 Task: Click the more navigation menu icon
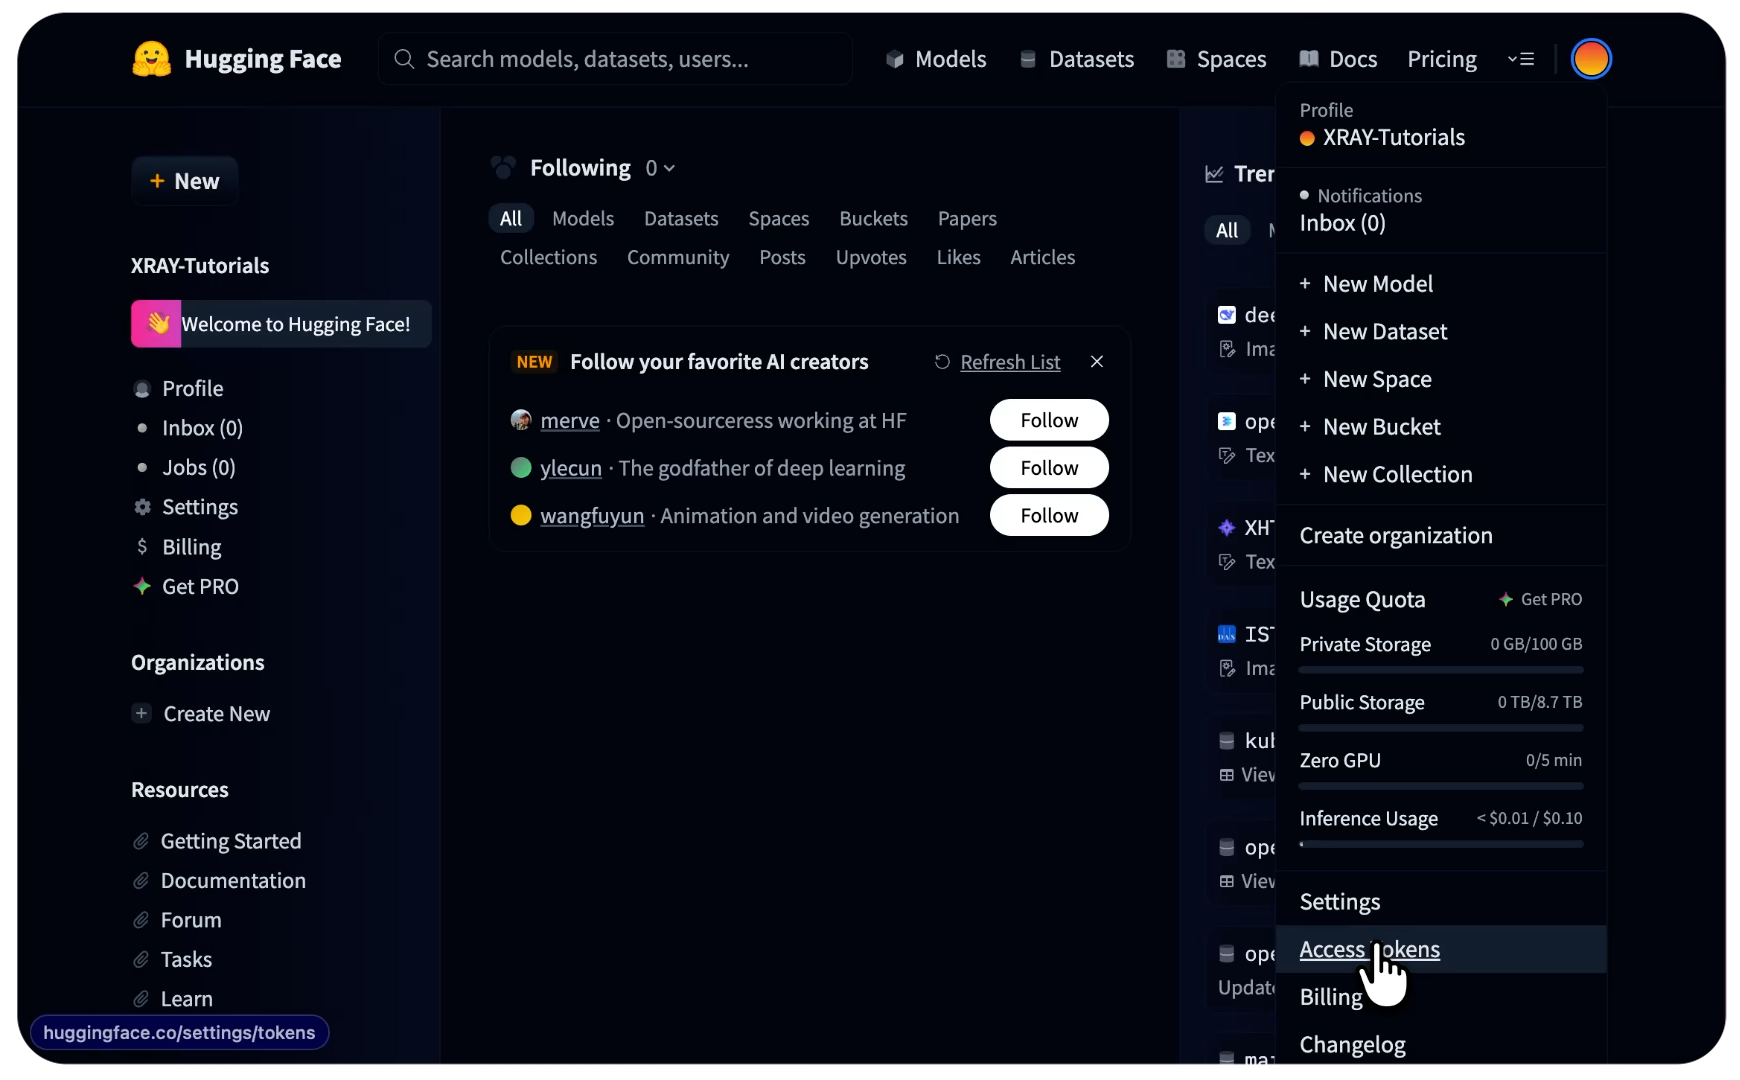click(1520, 59)
